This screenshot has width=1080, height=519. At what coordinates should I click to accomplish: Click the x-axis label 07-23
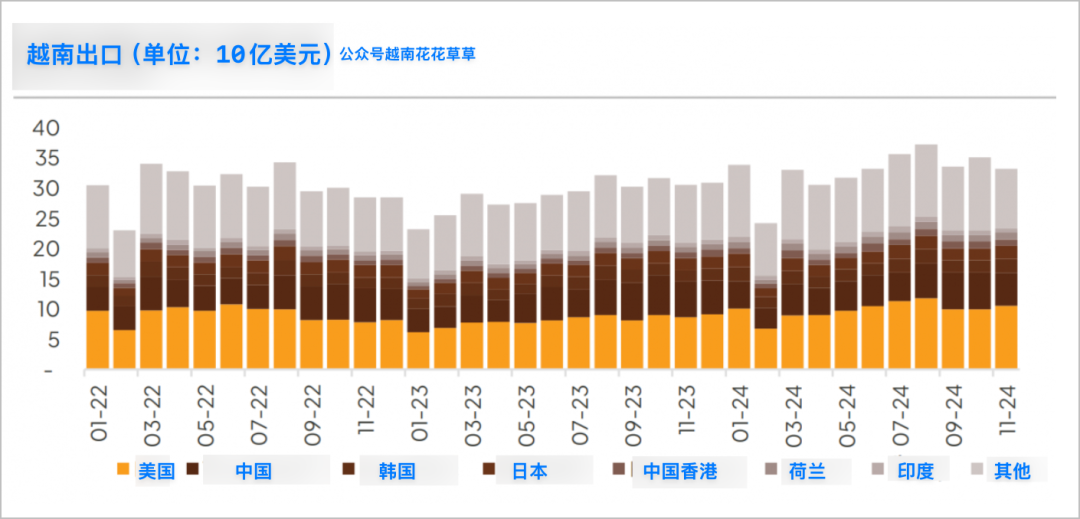(x=579, y=416)
